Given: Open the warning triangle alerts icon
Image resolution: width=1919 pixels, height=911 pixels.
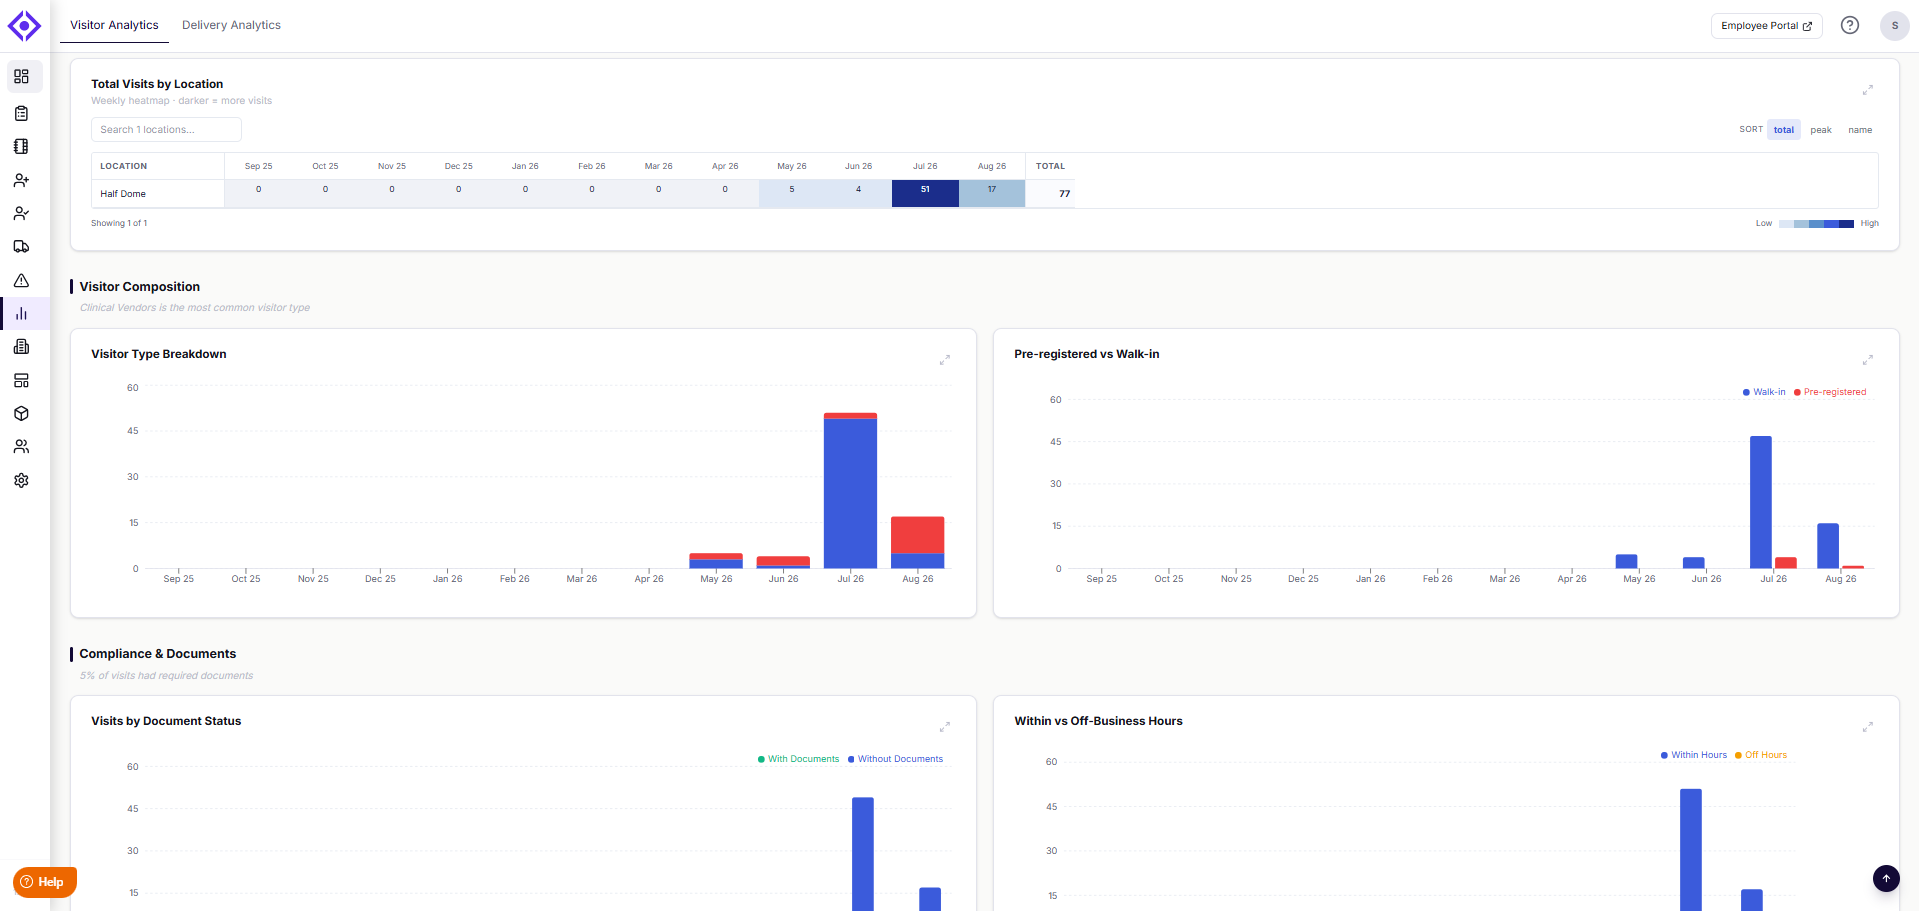Looking at the screenshot, I should [21, 281].
